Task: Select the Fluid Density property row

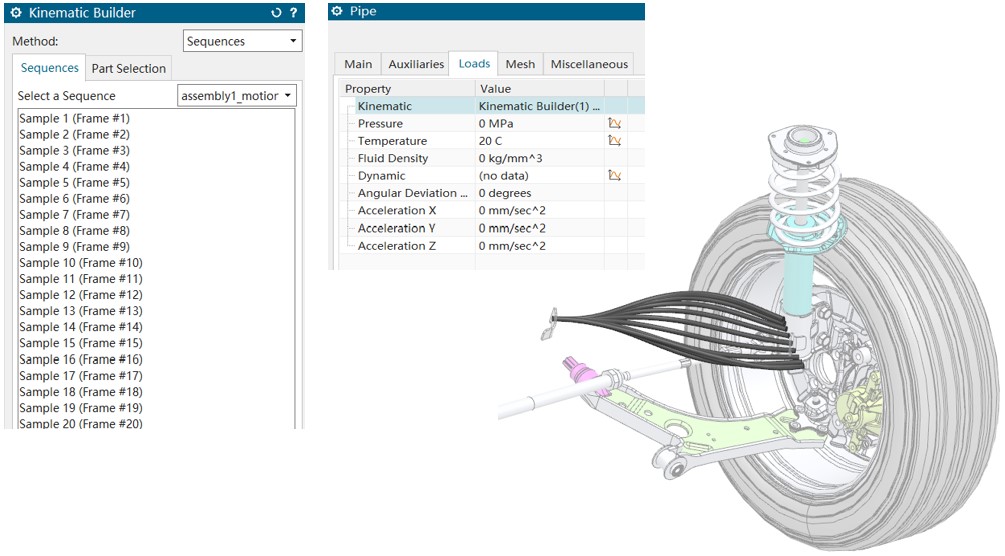Action: click(x=492, y=158)
